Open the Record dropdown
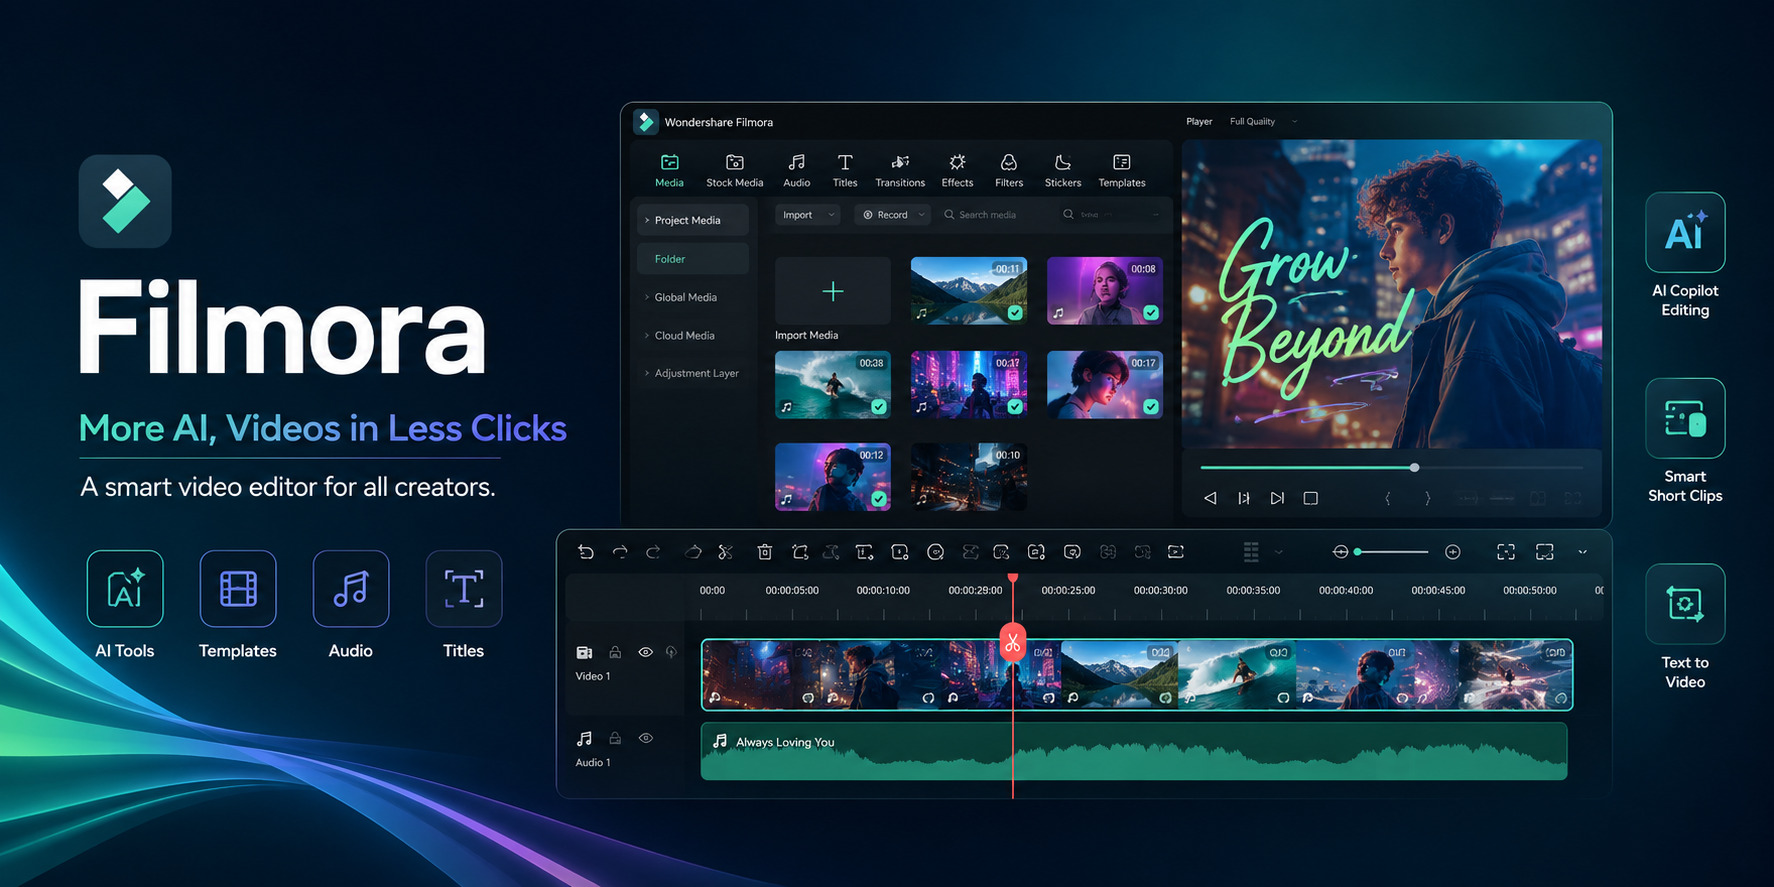The image size is (1774, 887). click(x=893, y=215)
